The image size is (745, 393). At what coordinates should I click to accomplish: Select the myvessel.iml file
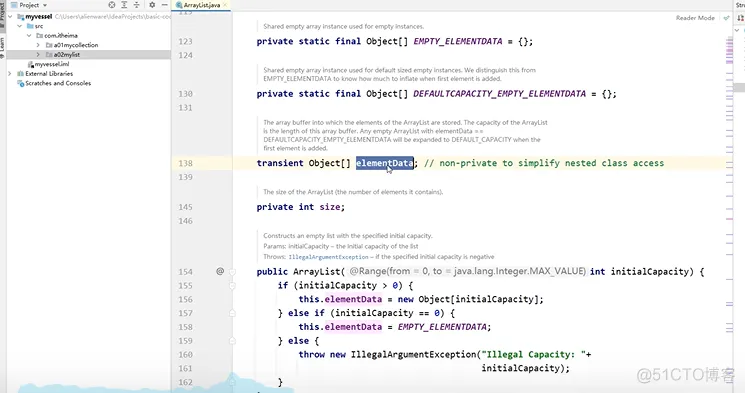(x=52, y=64)
